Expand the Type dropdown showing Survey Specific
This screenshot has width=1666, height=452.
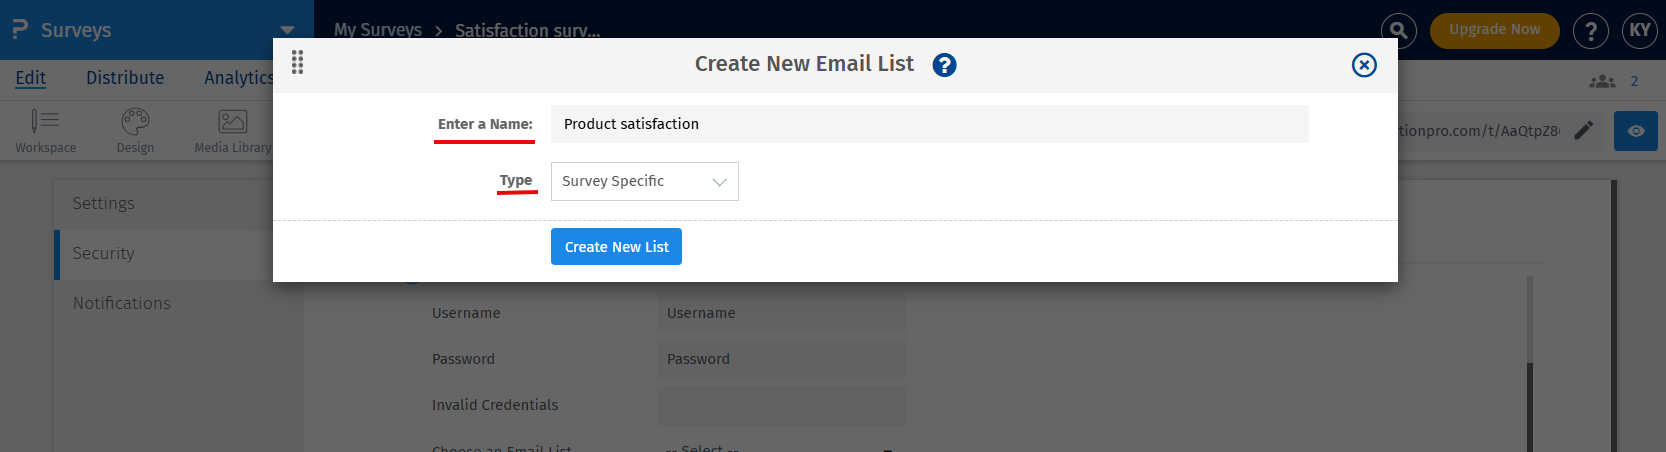(x=644, y=181)
